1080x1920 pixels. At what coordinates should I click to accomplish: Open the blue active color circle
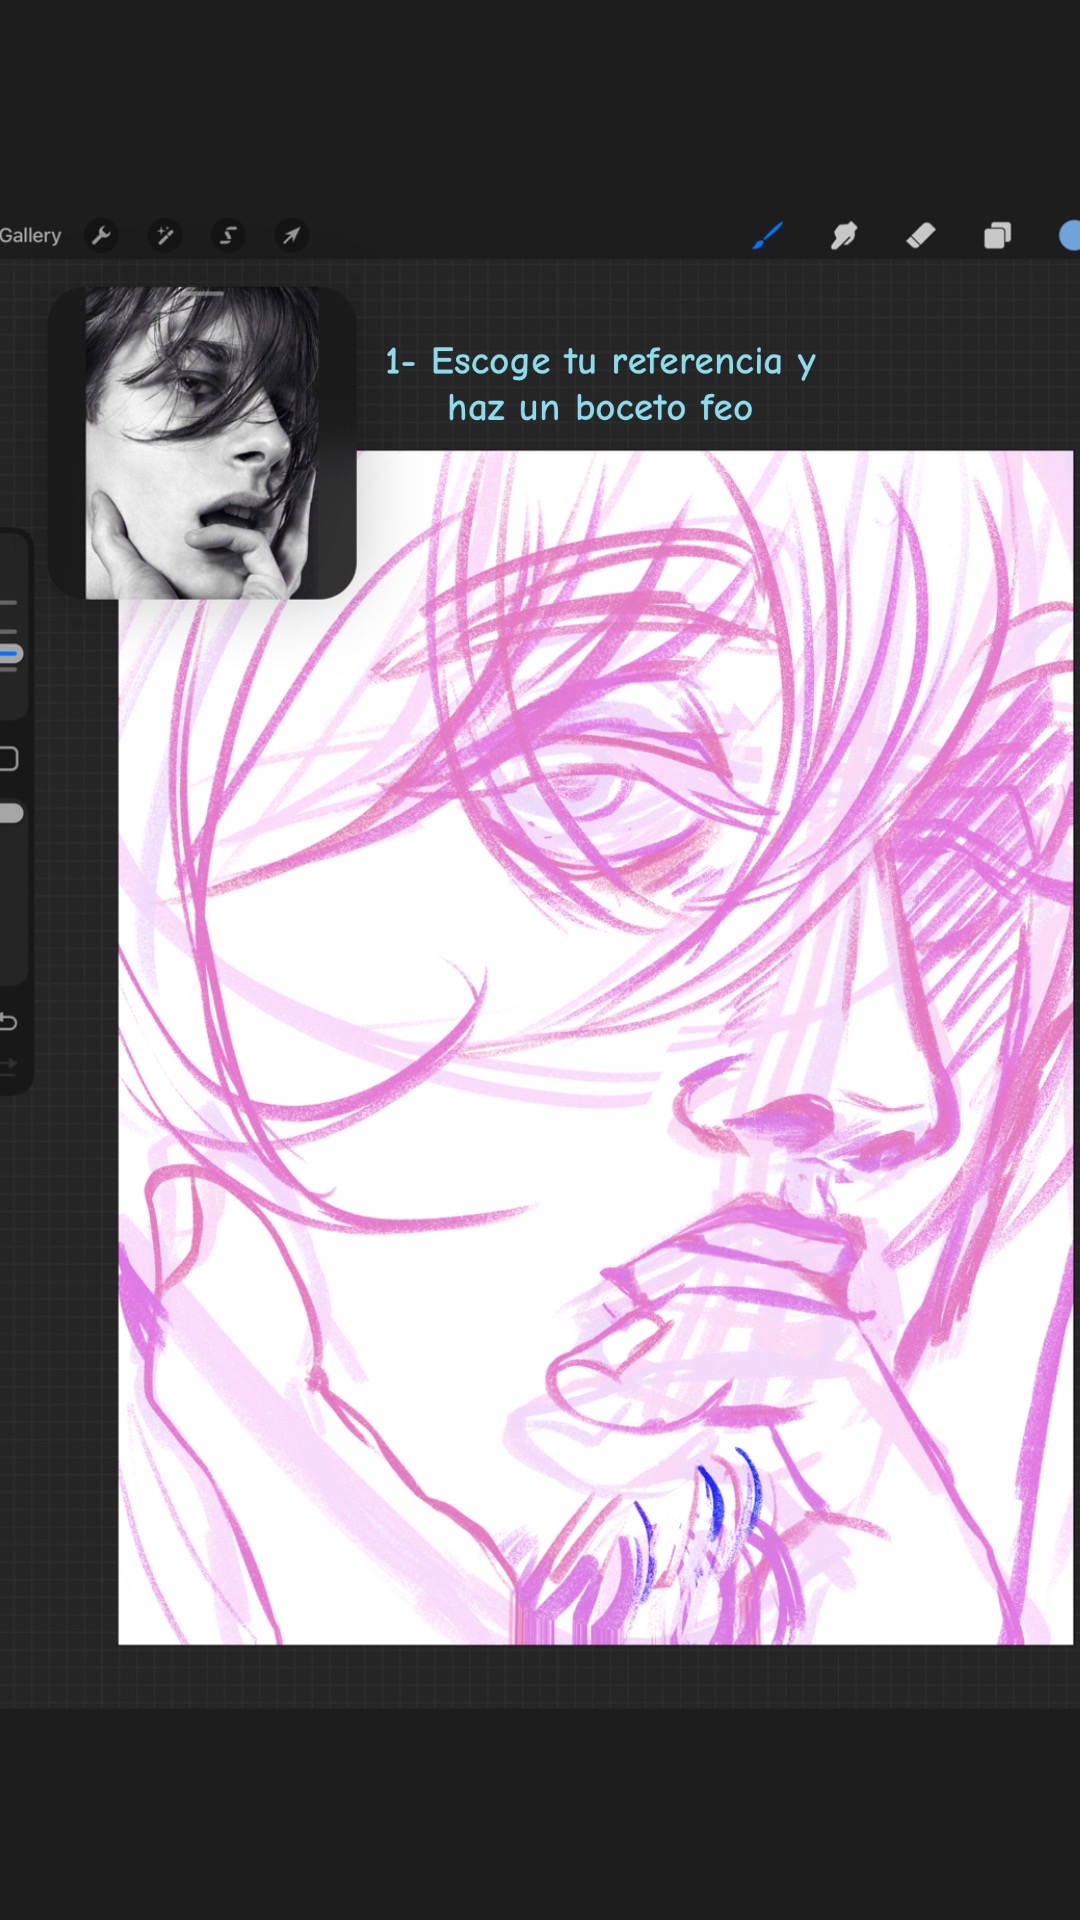pos(1070,235)
